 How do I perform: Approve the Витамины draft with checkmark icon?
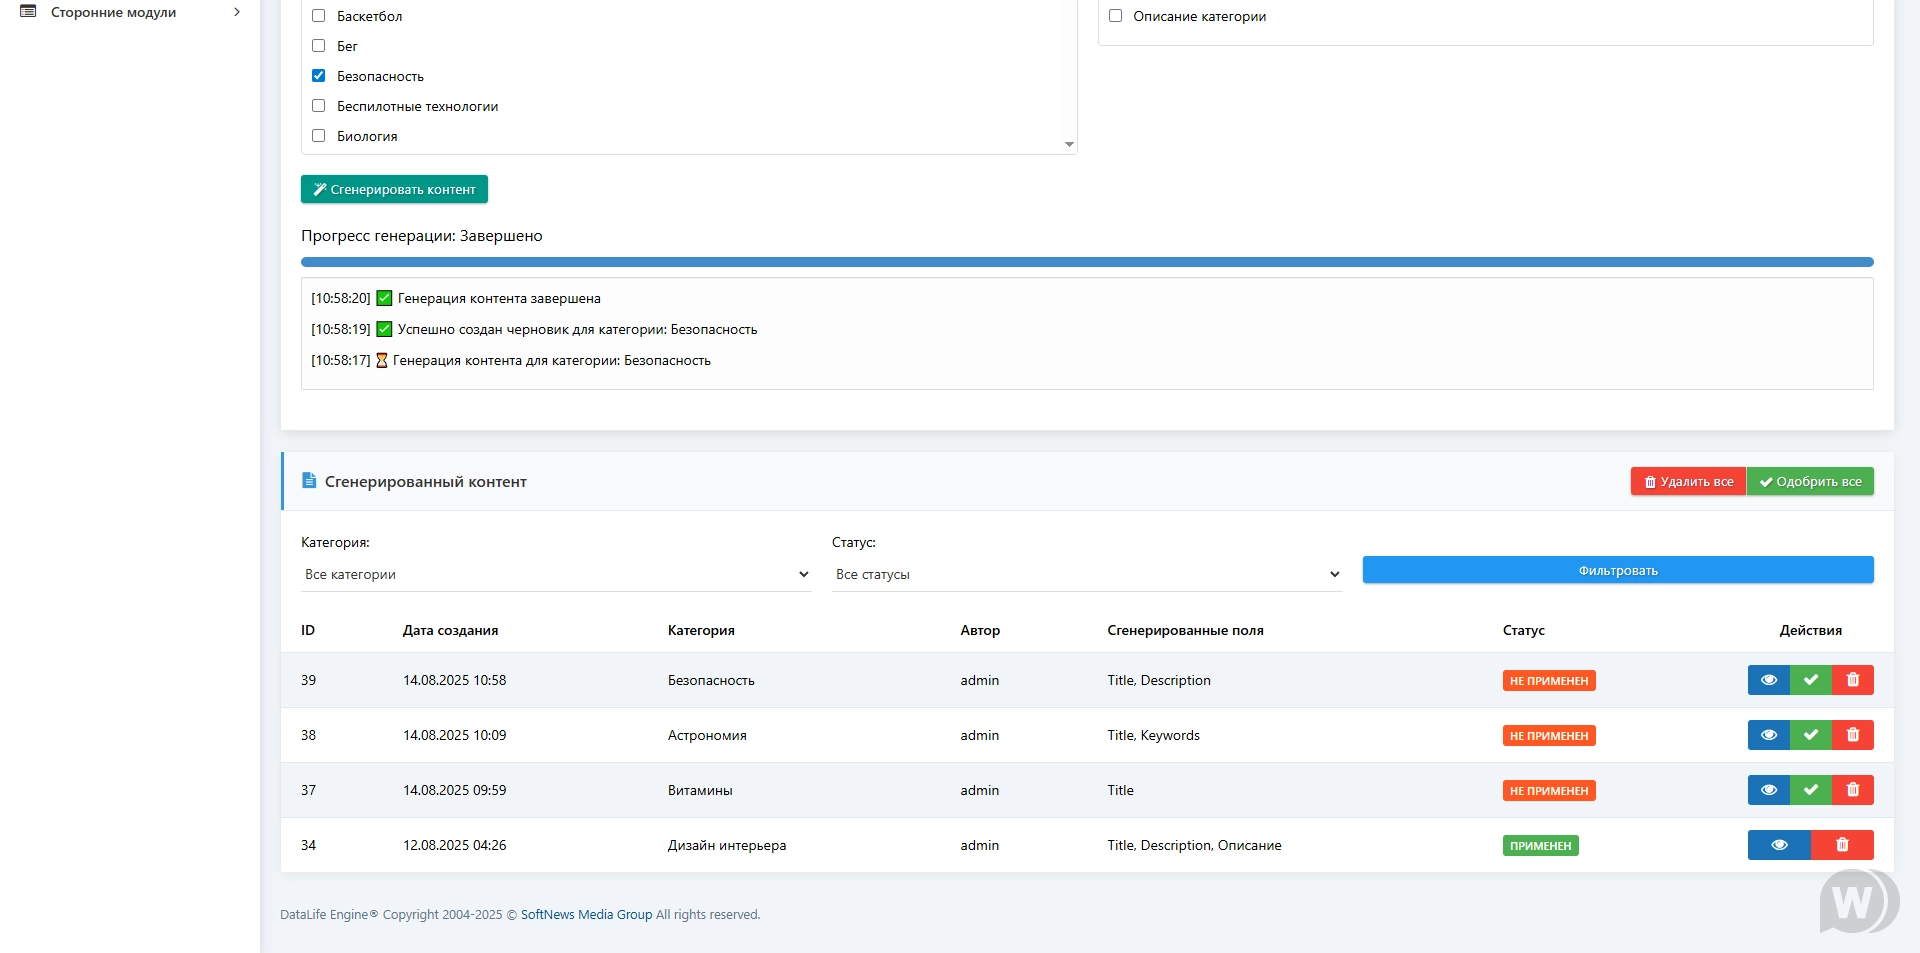[x=1810, y=790]
